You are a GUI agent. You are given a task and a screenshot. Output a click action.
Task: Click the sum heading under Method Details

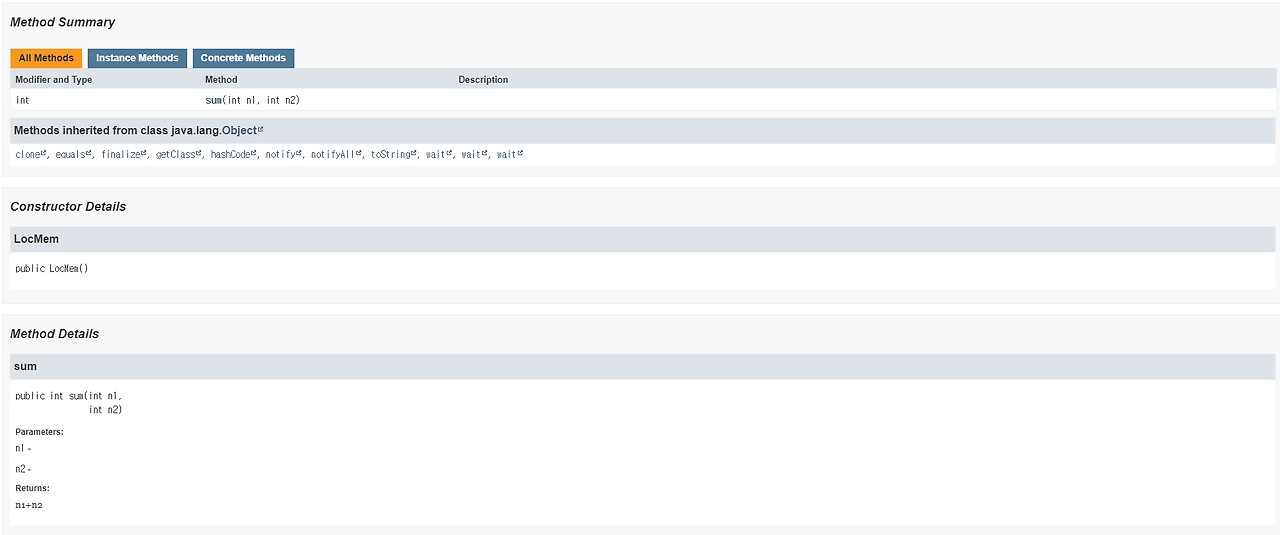click(x=25, y=366)
